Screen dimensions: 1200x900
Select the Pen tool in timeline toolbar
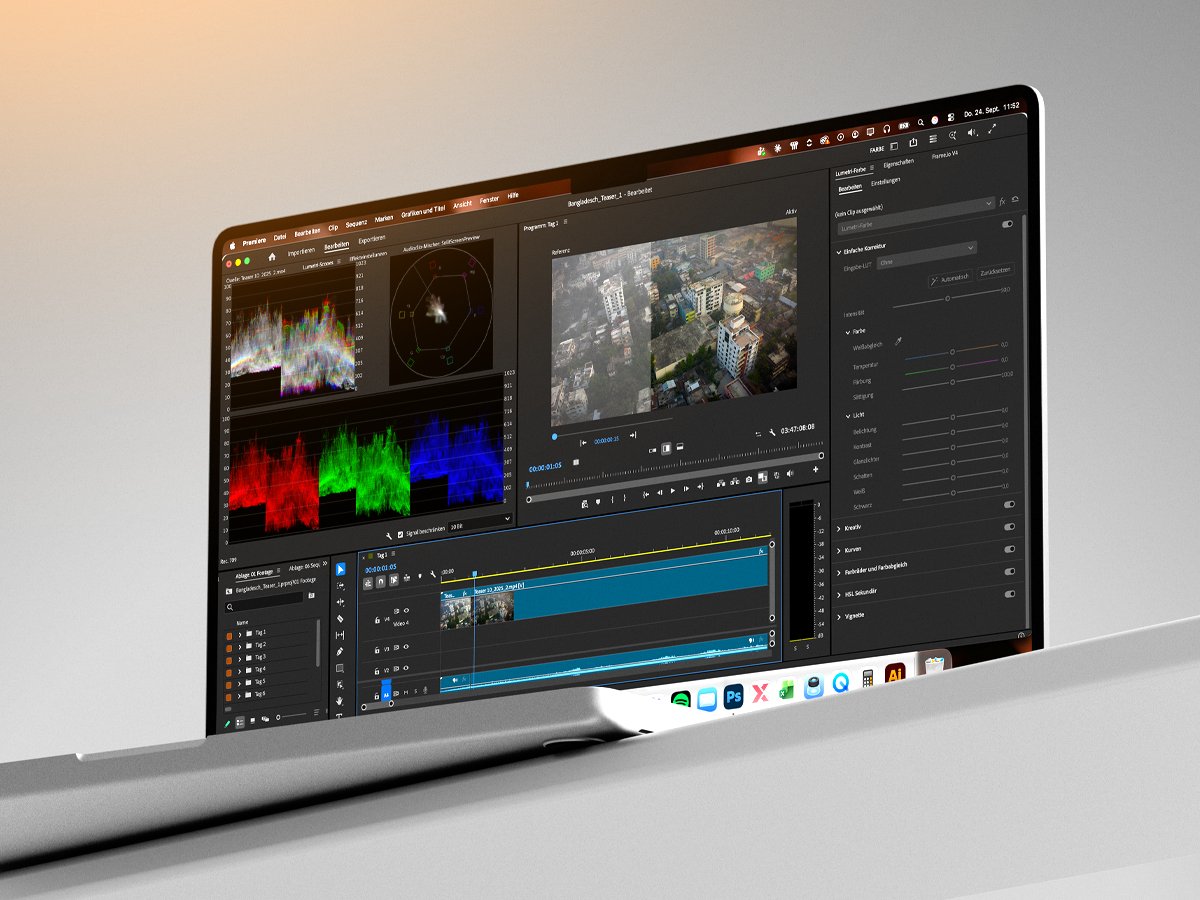340,652
